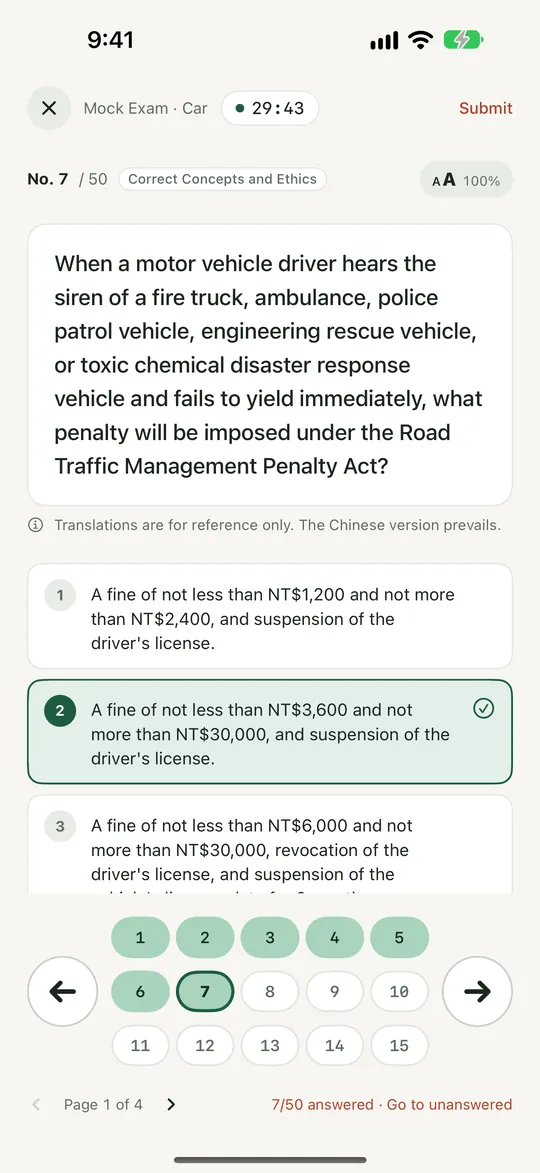Click the checkmark icon on option 2
This screenshot has width=540, height=1173.
pyautogui.click(x=484, y=709)
